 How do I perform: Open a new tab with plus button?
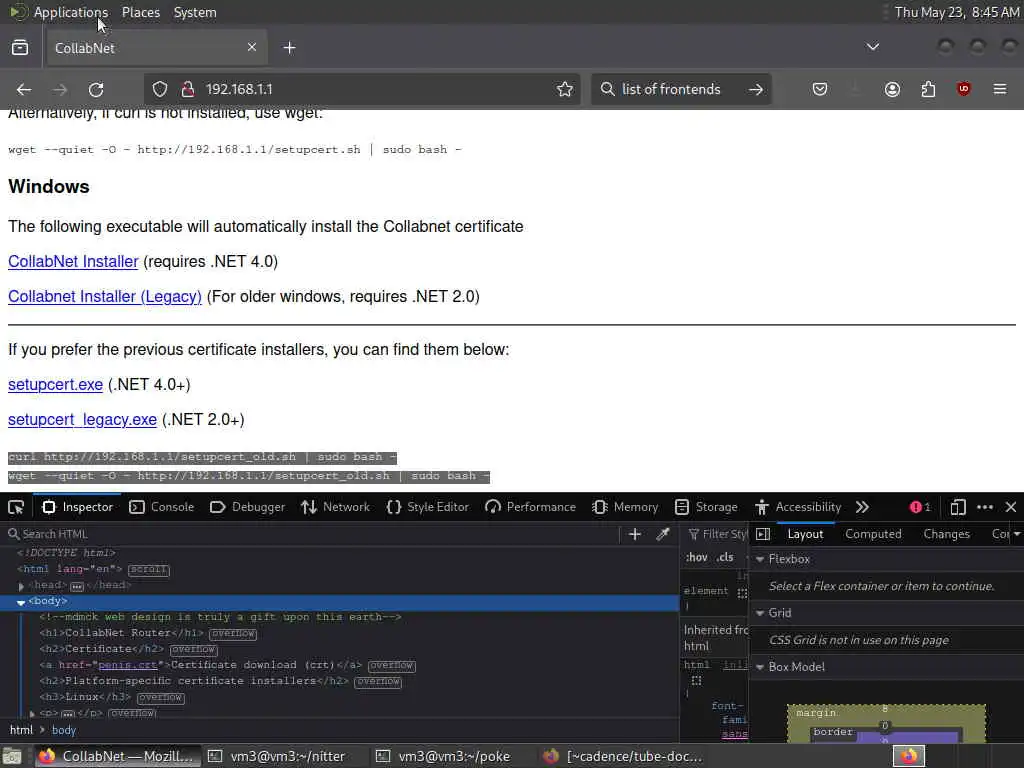click(x=289, y=48)
